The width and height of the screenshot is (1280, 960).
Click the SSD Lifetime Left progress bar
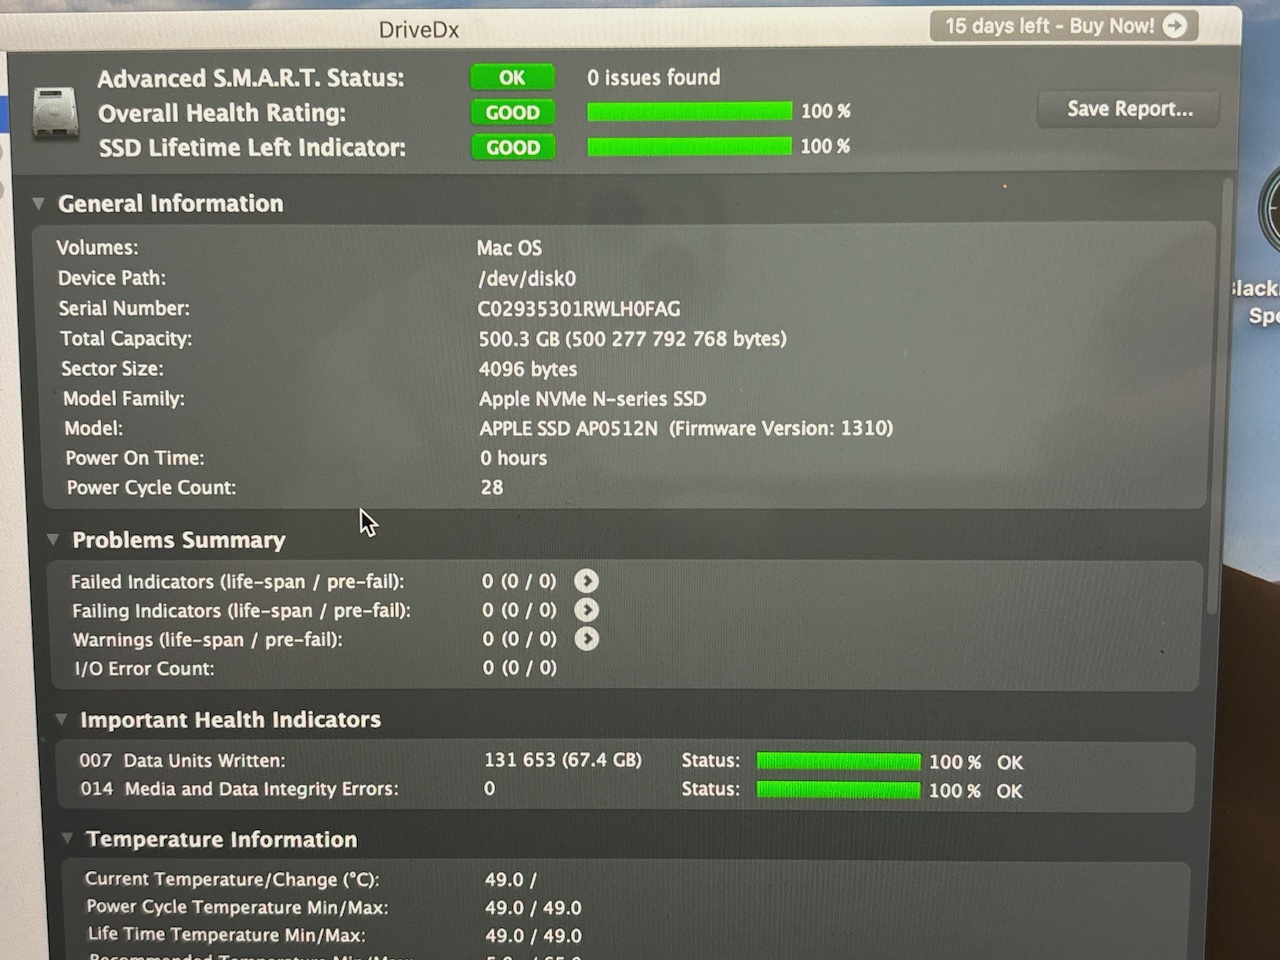pos(689,147)
